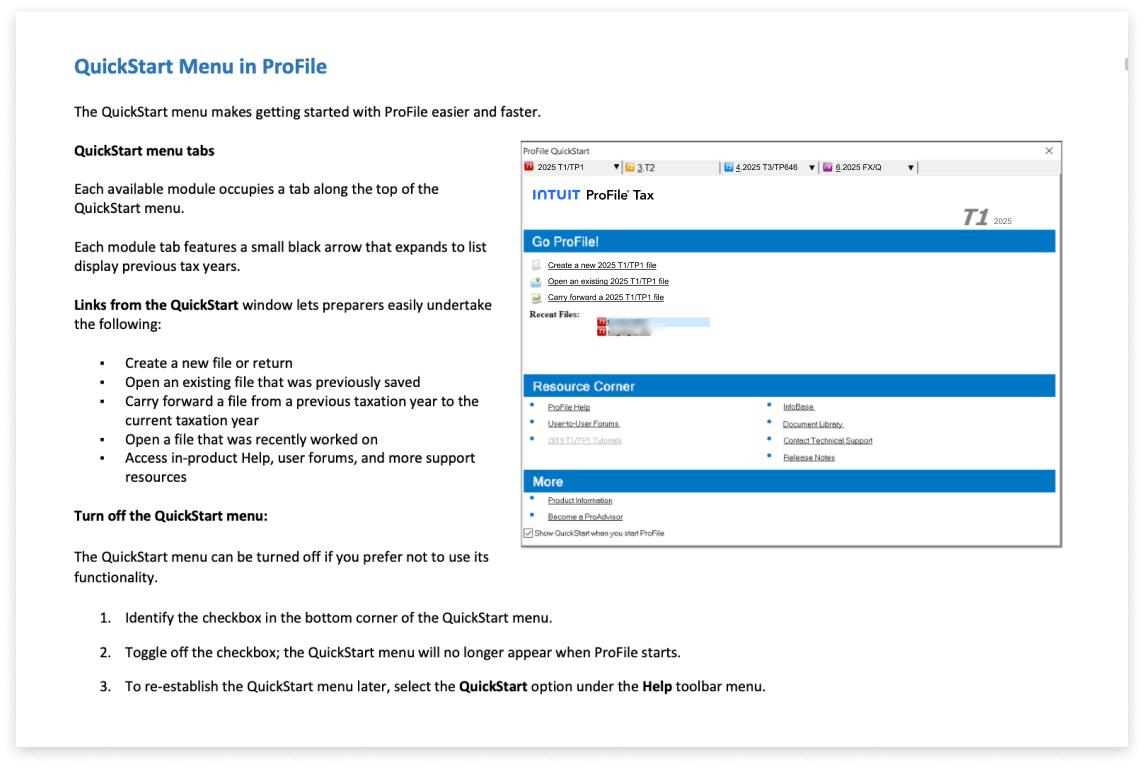Click the Resource Corner section header
Screen dimensions: 1144x767
pos(789,386)
